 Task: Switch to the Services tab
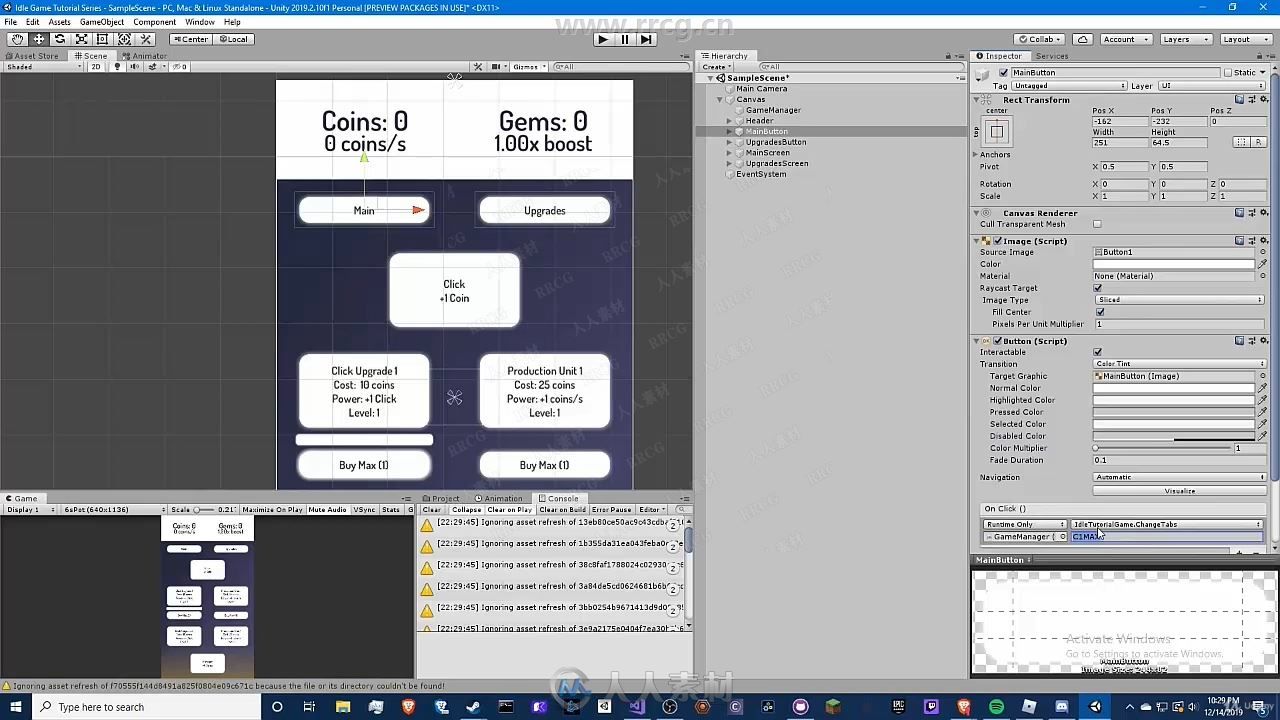tap(1051, 56)
